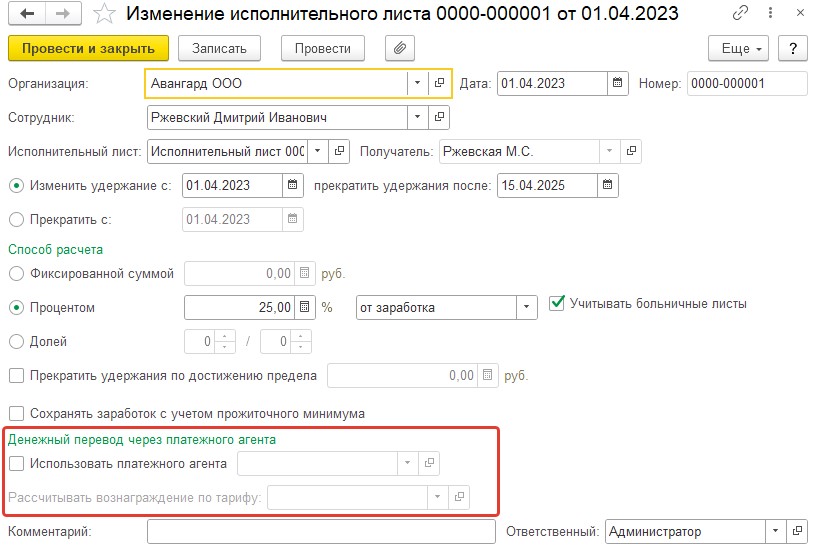
Task: Go forward with the right arrow button
Action: 63,14
